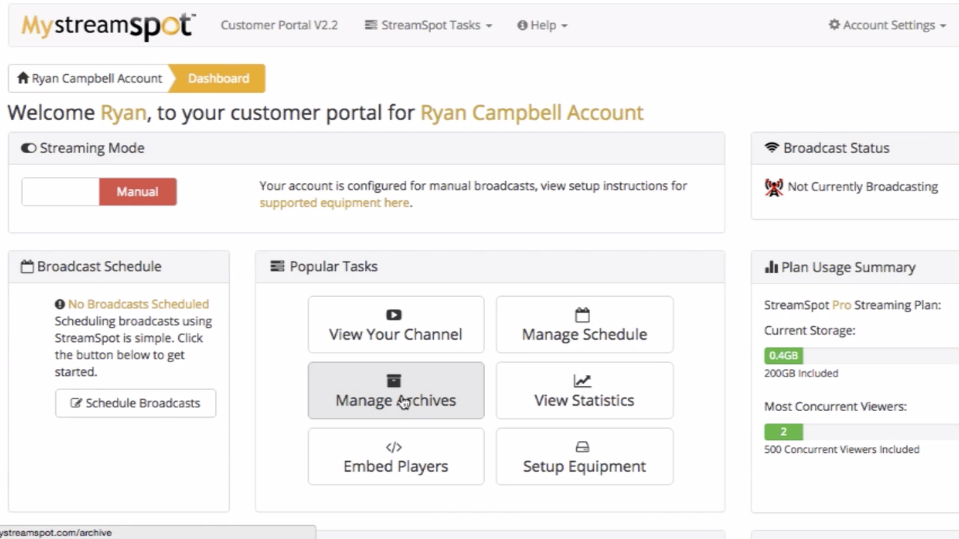
Task: Open the supported equipment here link
Action: click(x=334, y=203)
